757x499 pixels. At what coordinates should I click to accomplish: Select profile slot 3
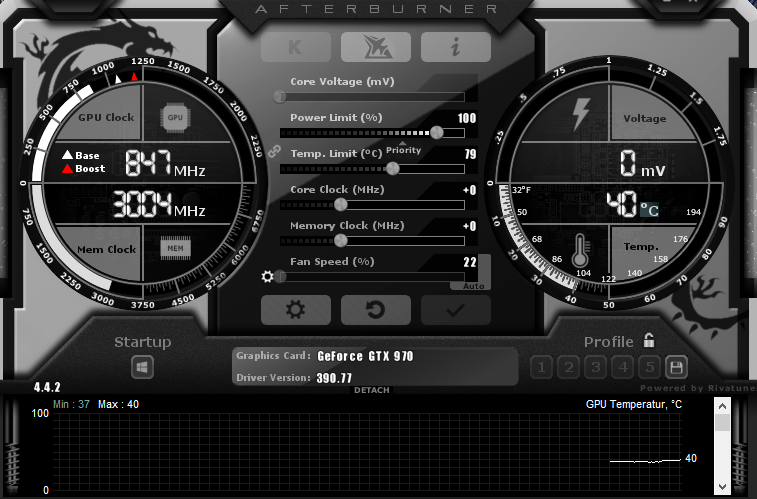click(596, 367)
